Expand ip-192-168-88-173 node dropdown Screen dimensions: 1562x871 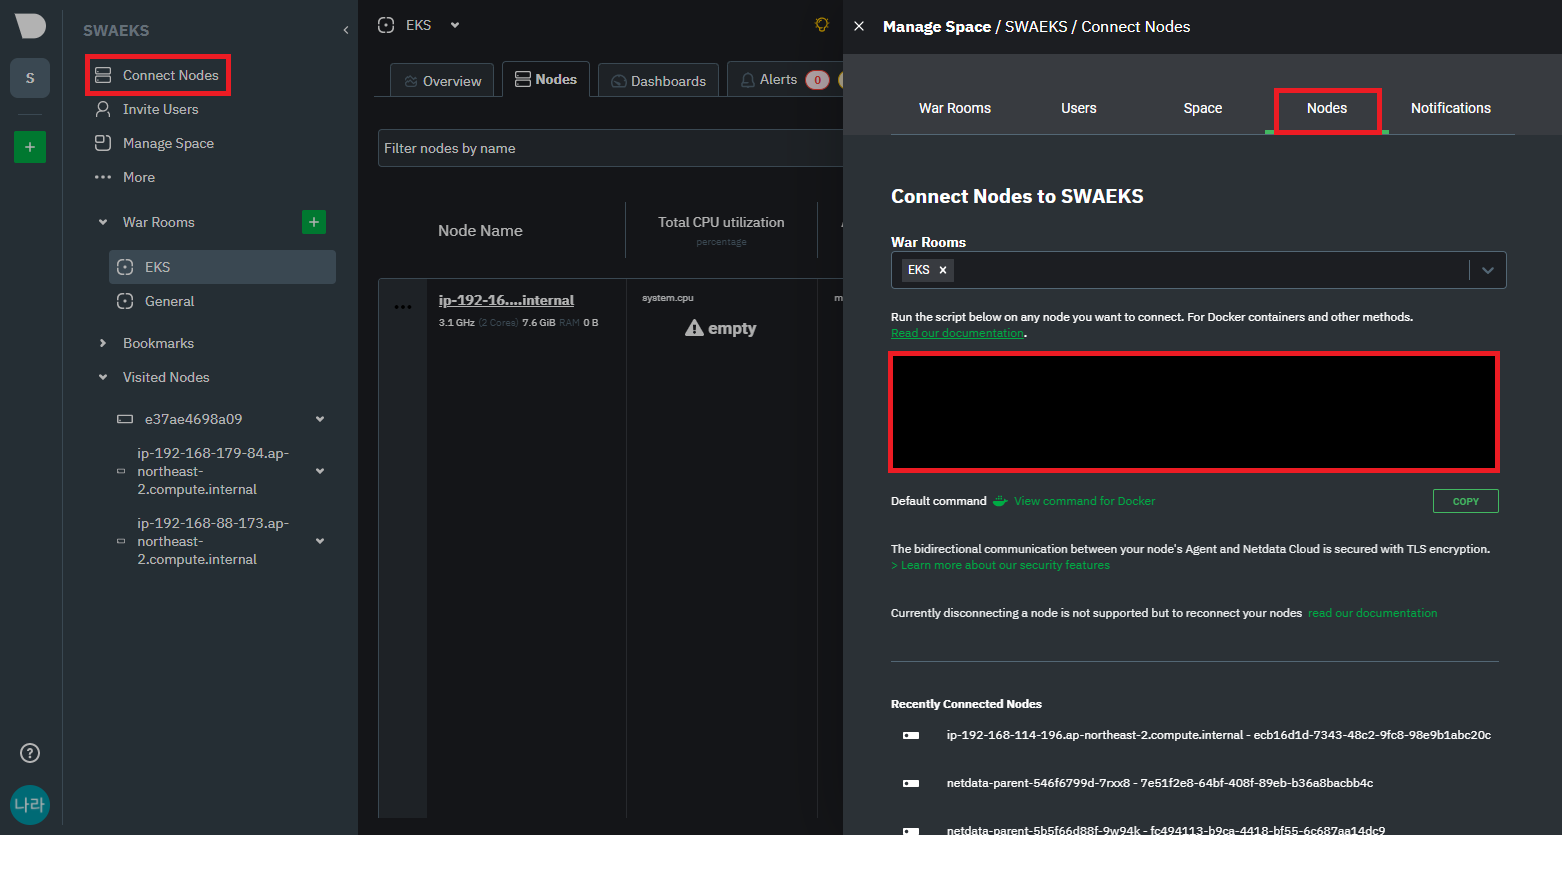pyautogui.click(x=320, y=541)
